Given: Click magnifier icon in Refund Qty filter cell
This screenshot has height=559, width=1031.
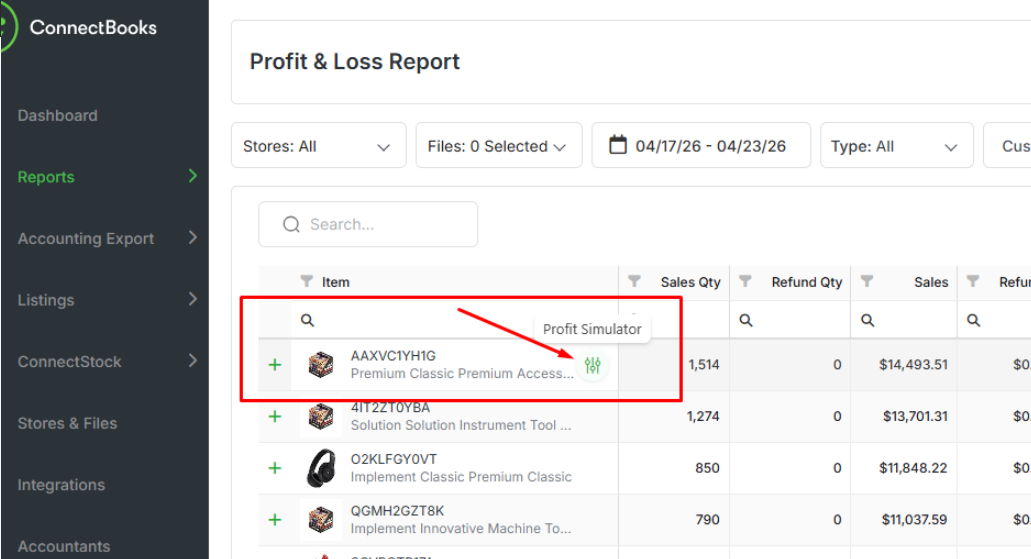Looking at the screenshot, I should pos(746,320).
